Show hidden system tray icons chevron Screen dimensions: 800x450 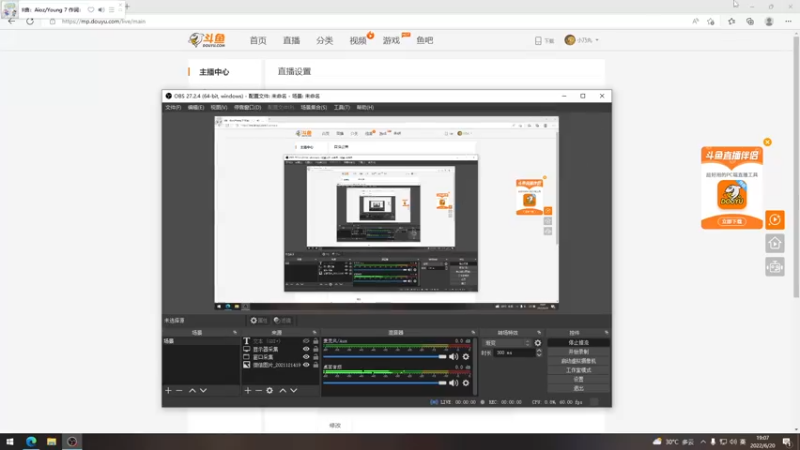pyautogui.click(x=703, y=441)
